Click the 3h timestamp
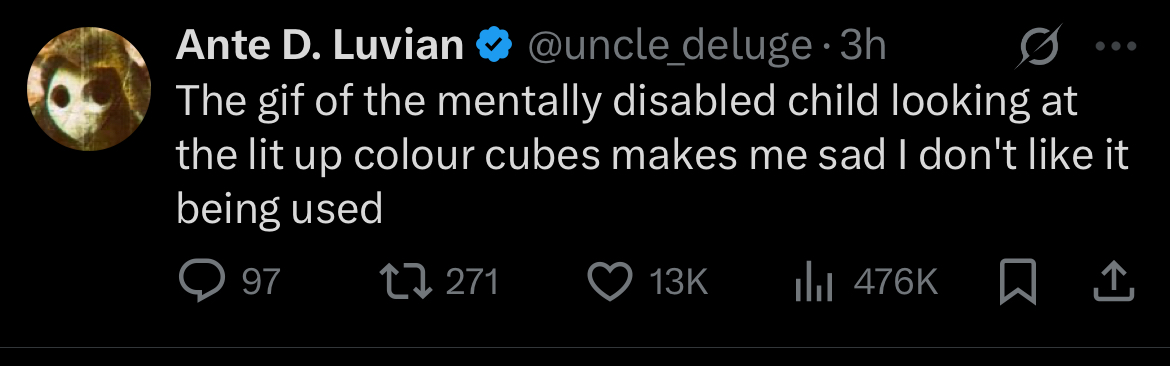 863,46
